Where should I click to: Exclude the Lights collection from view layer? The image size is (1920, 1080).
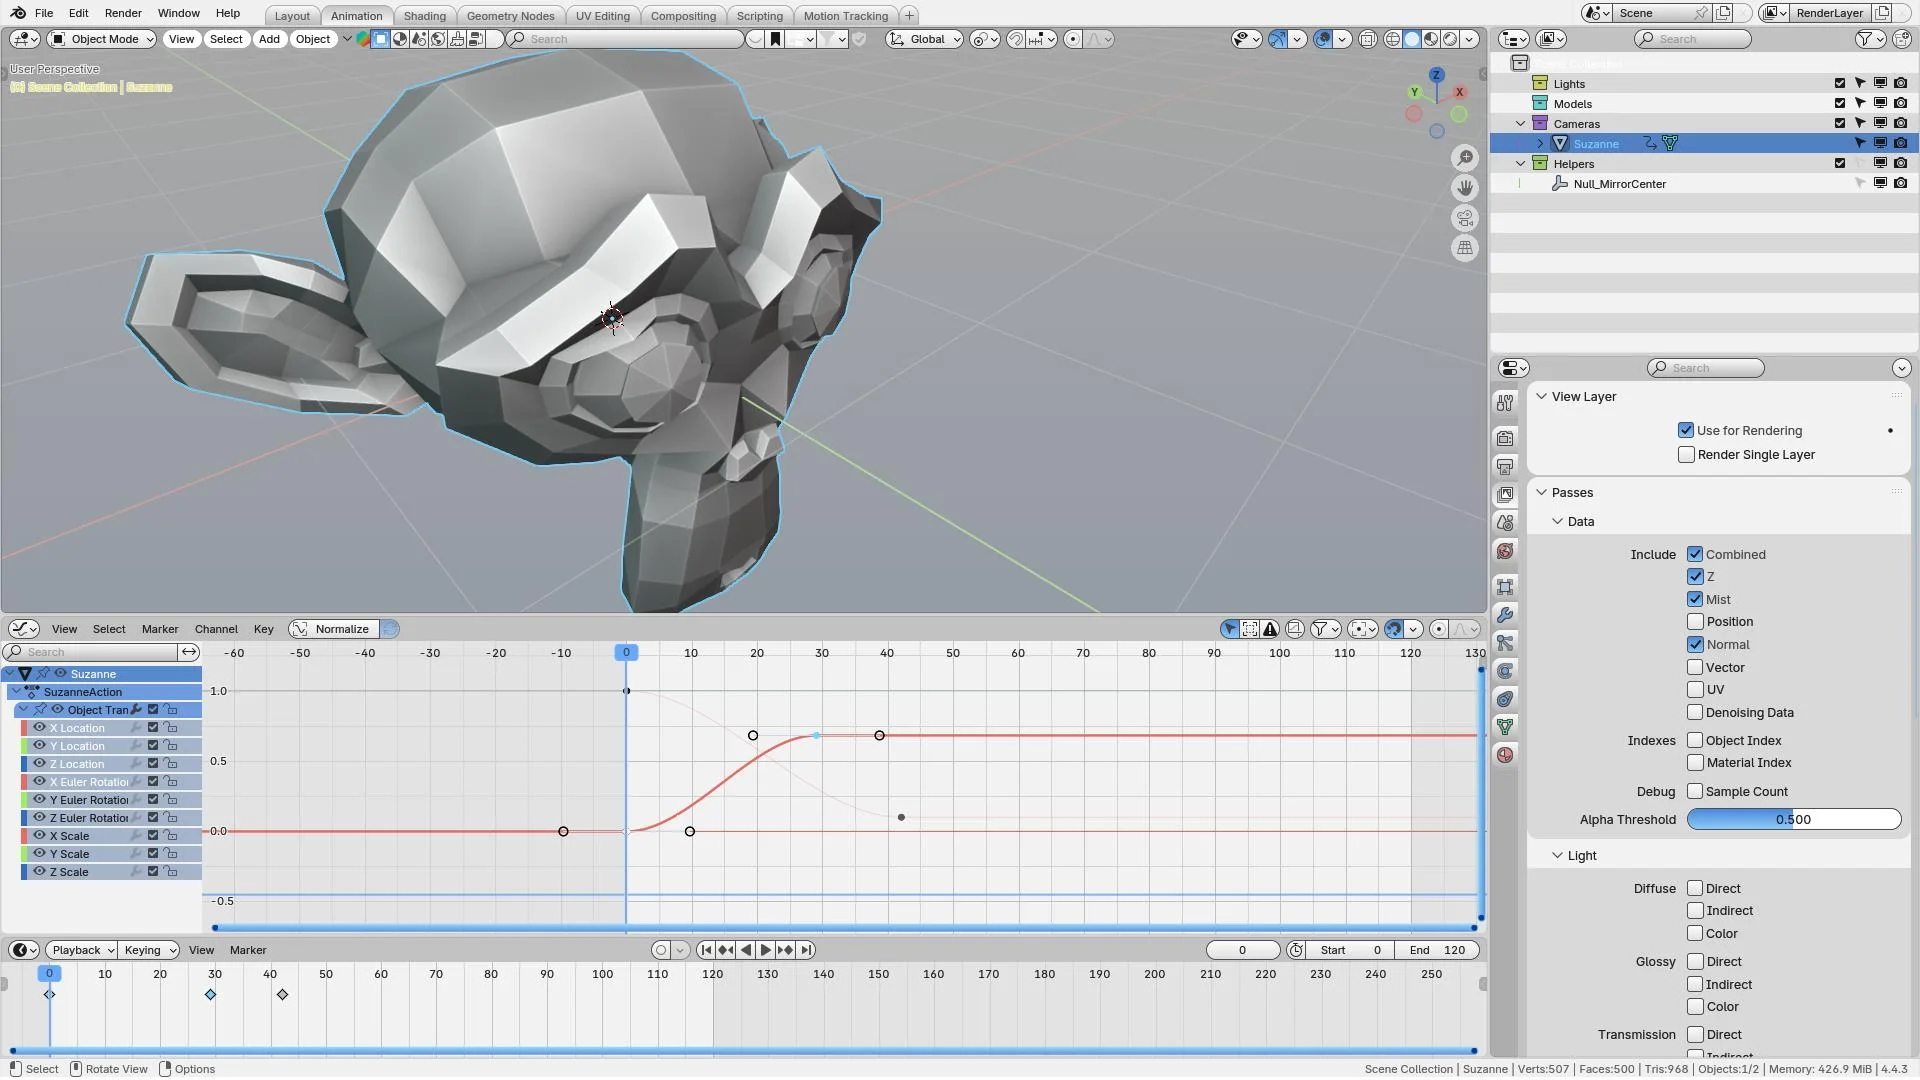coord(1840,84)
